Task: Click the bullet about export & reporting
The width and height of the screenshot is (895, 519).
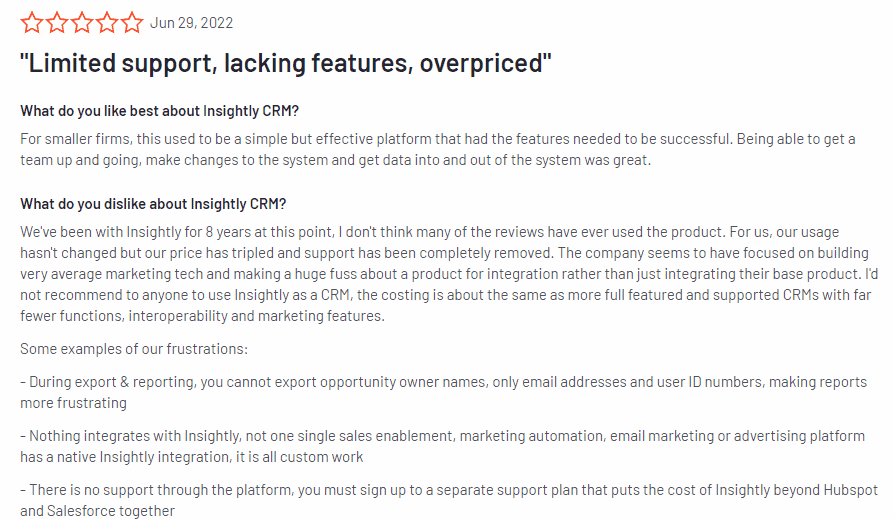Action: [444, 392]
